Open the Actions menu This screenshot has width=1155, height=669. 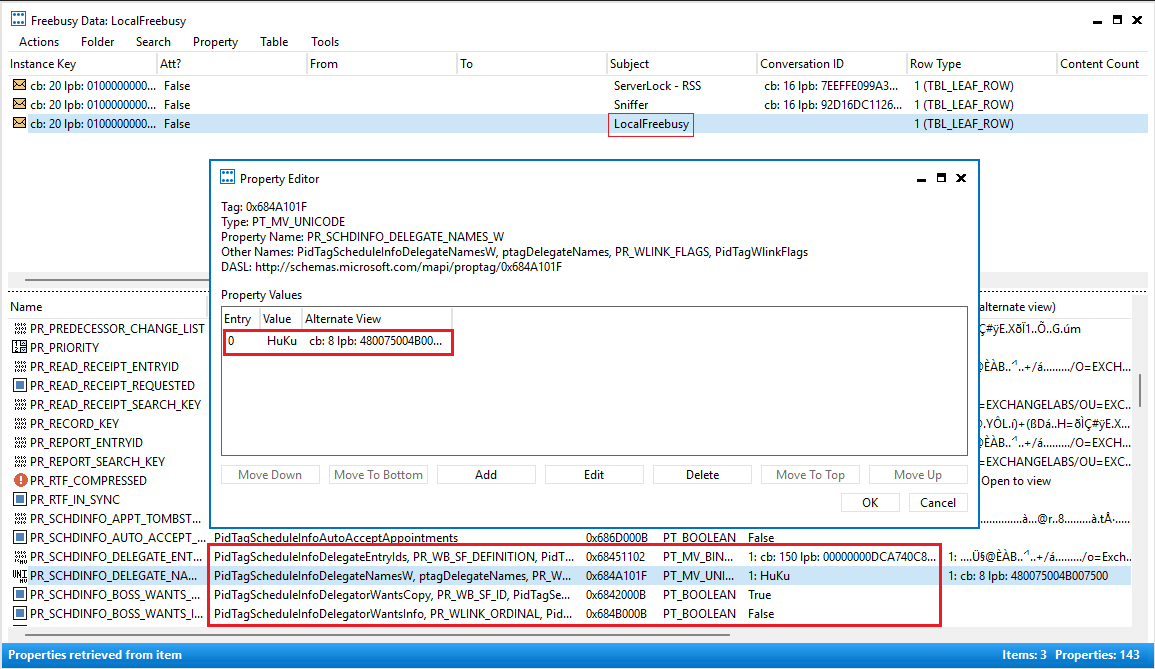tap(39, 42)
